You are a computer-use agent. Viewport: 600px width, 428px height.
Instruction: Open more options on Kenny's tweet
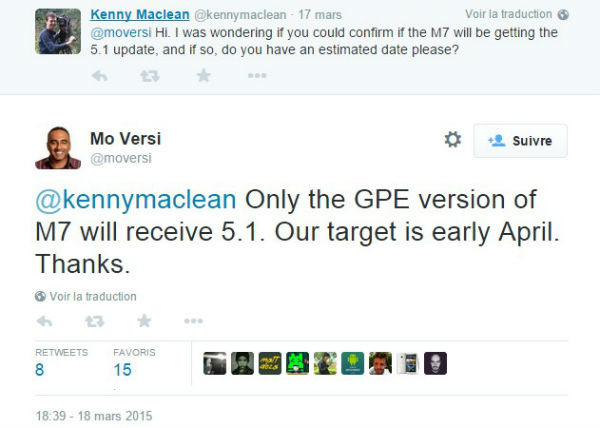point(257,76)
